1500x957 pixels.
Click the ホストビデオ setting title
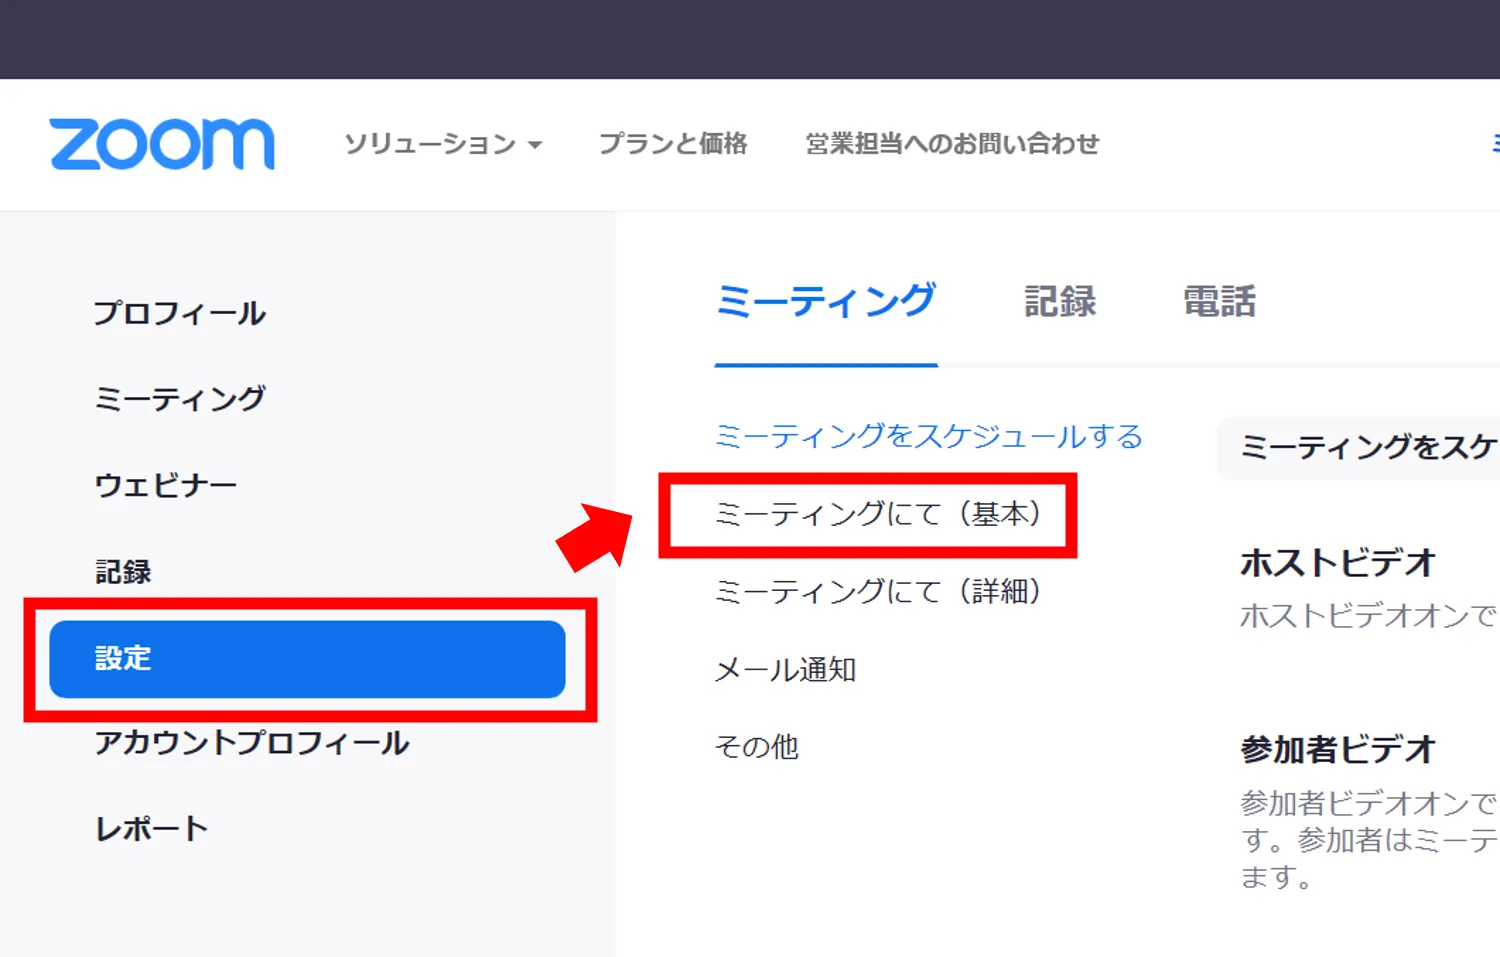click(1338, 563)
